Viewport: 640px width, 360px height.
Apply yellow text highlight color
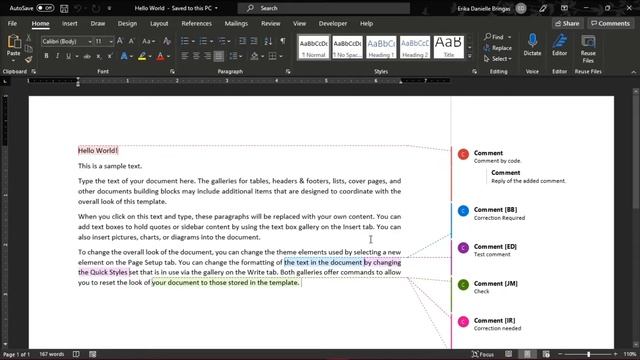(x=142, y=56)
